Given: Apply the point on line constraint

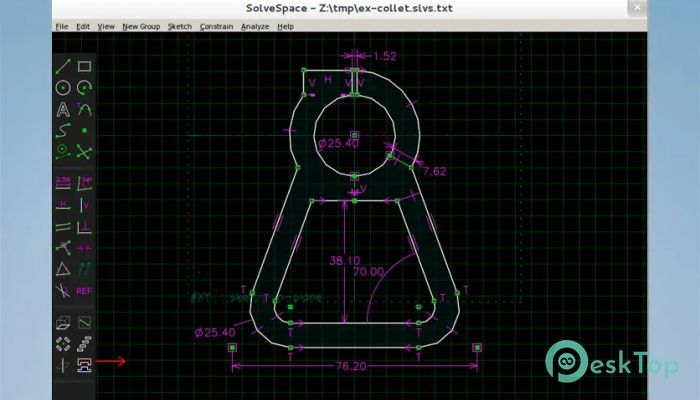Looking at the screenshot, I should (63, 248).
